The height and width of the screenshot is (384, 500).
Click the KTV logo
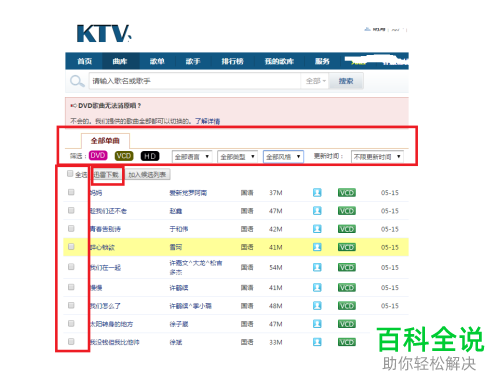[x=104, y=33]
